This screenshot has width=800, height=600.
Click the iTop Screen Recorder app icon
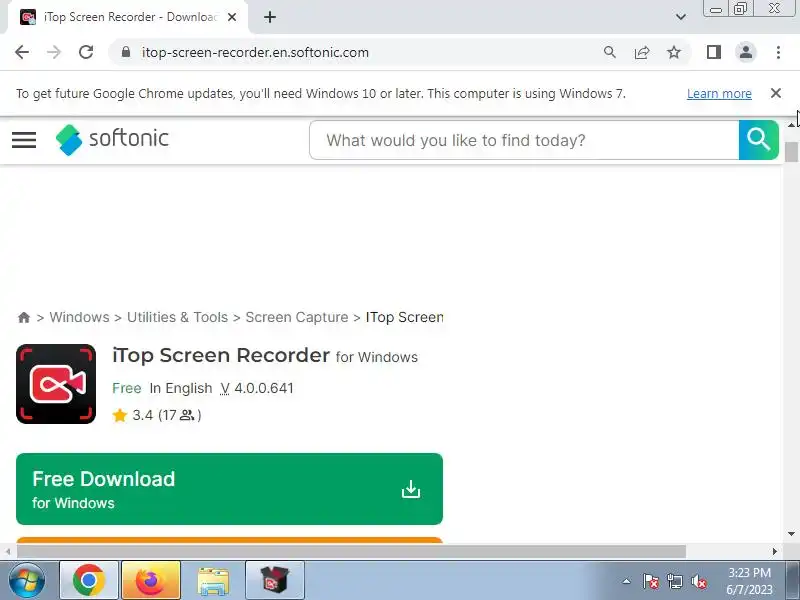(56, 384)
